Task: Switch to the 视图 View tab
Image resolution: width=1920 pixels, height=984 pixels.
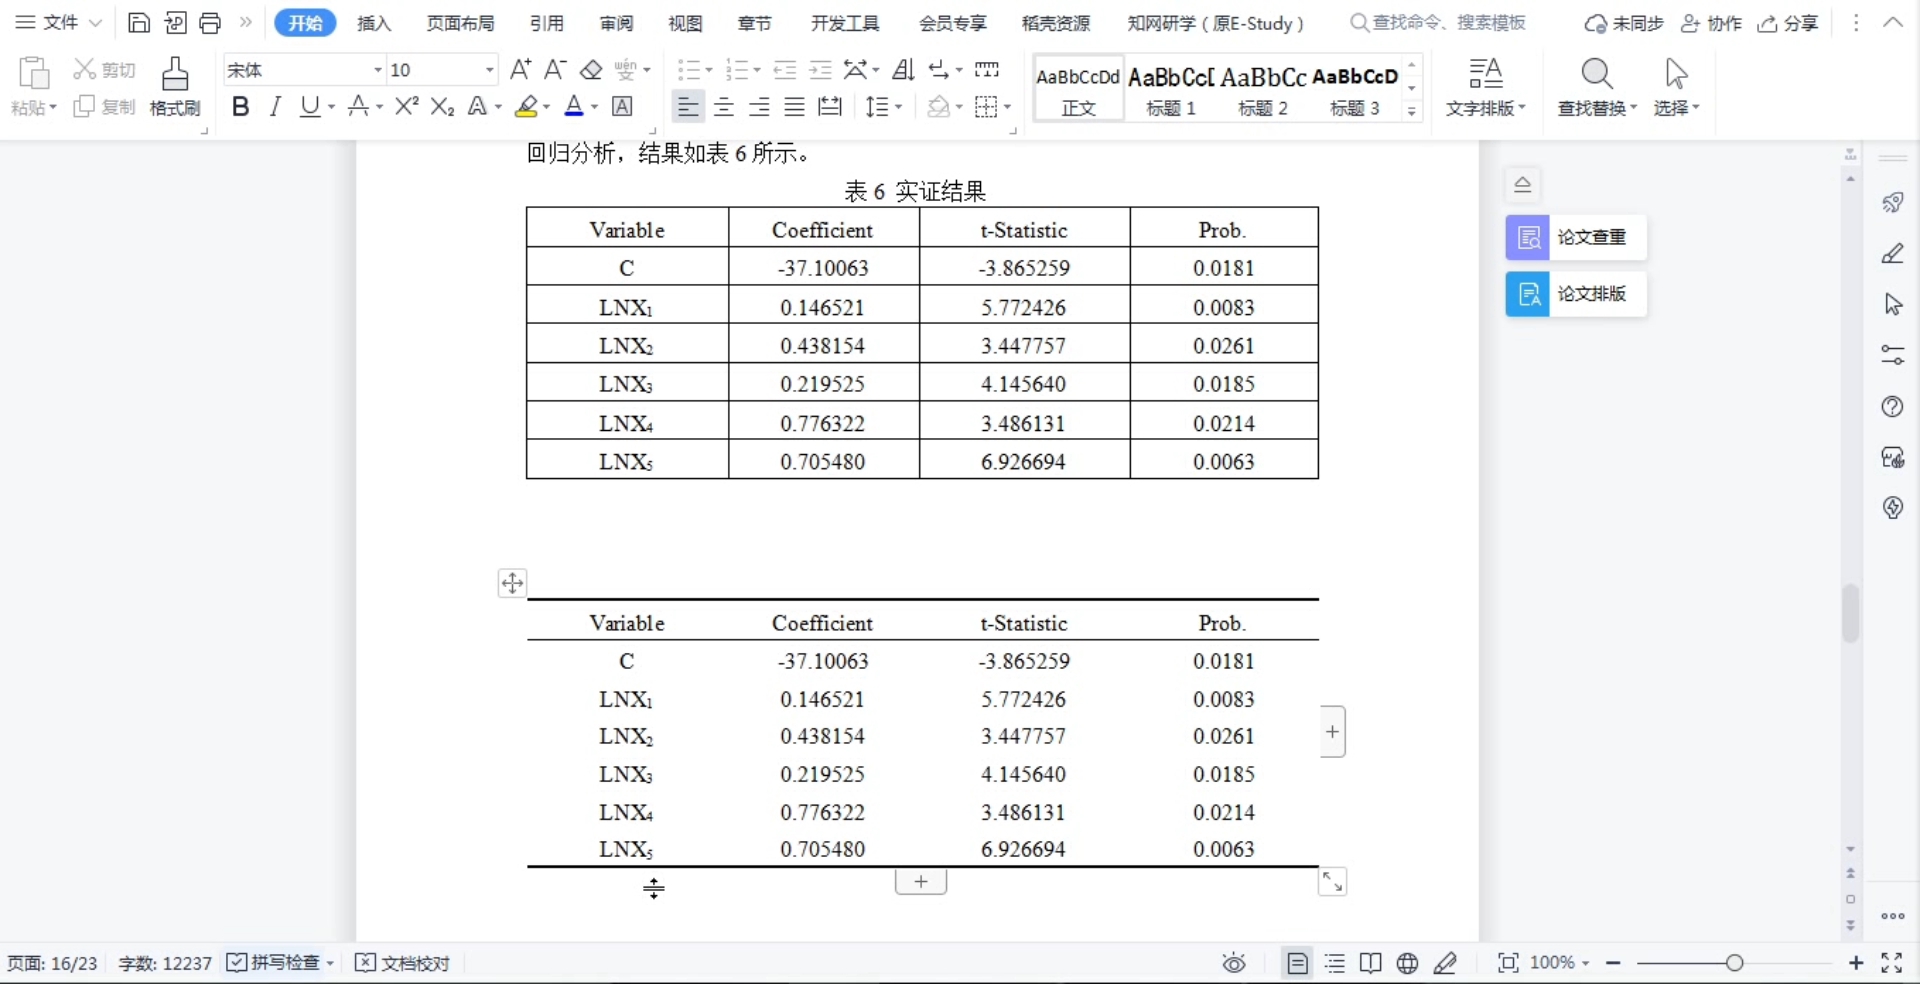Action: (x=685, y=23)
